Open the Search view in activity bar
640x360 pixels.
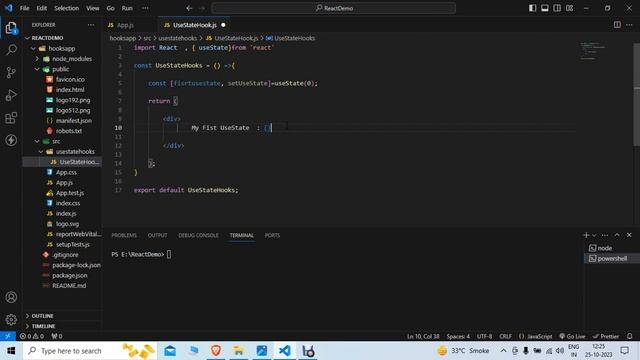click(11, 50)
